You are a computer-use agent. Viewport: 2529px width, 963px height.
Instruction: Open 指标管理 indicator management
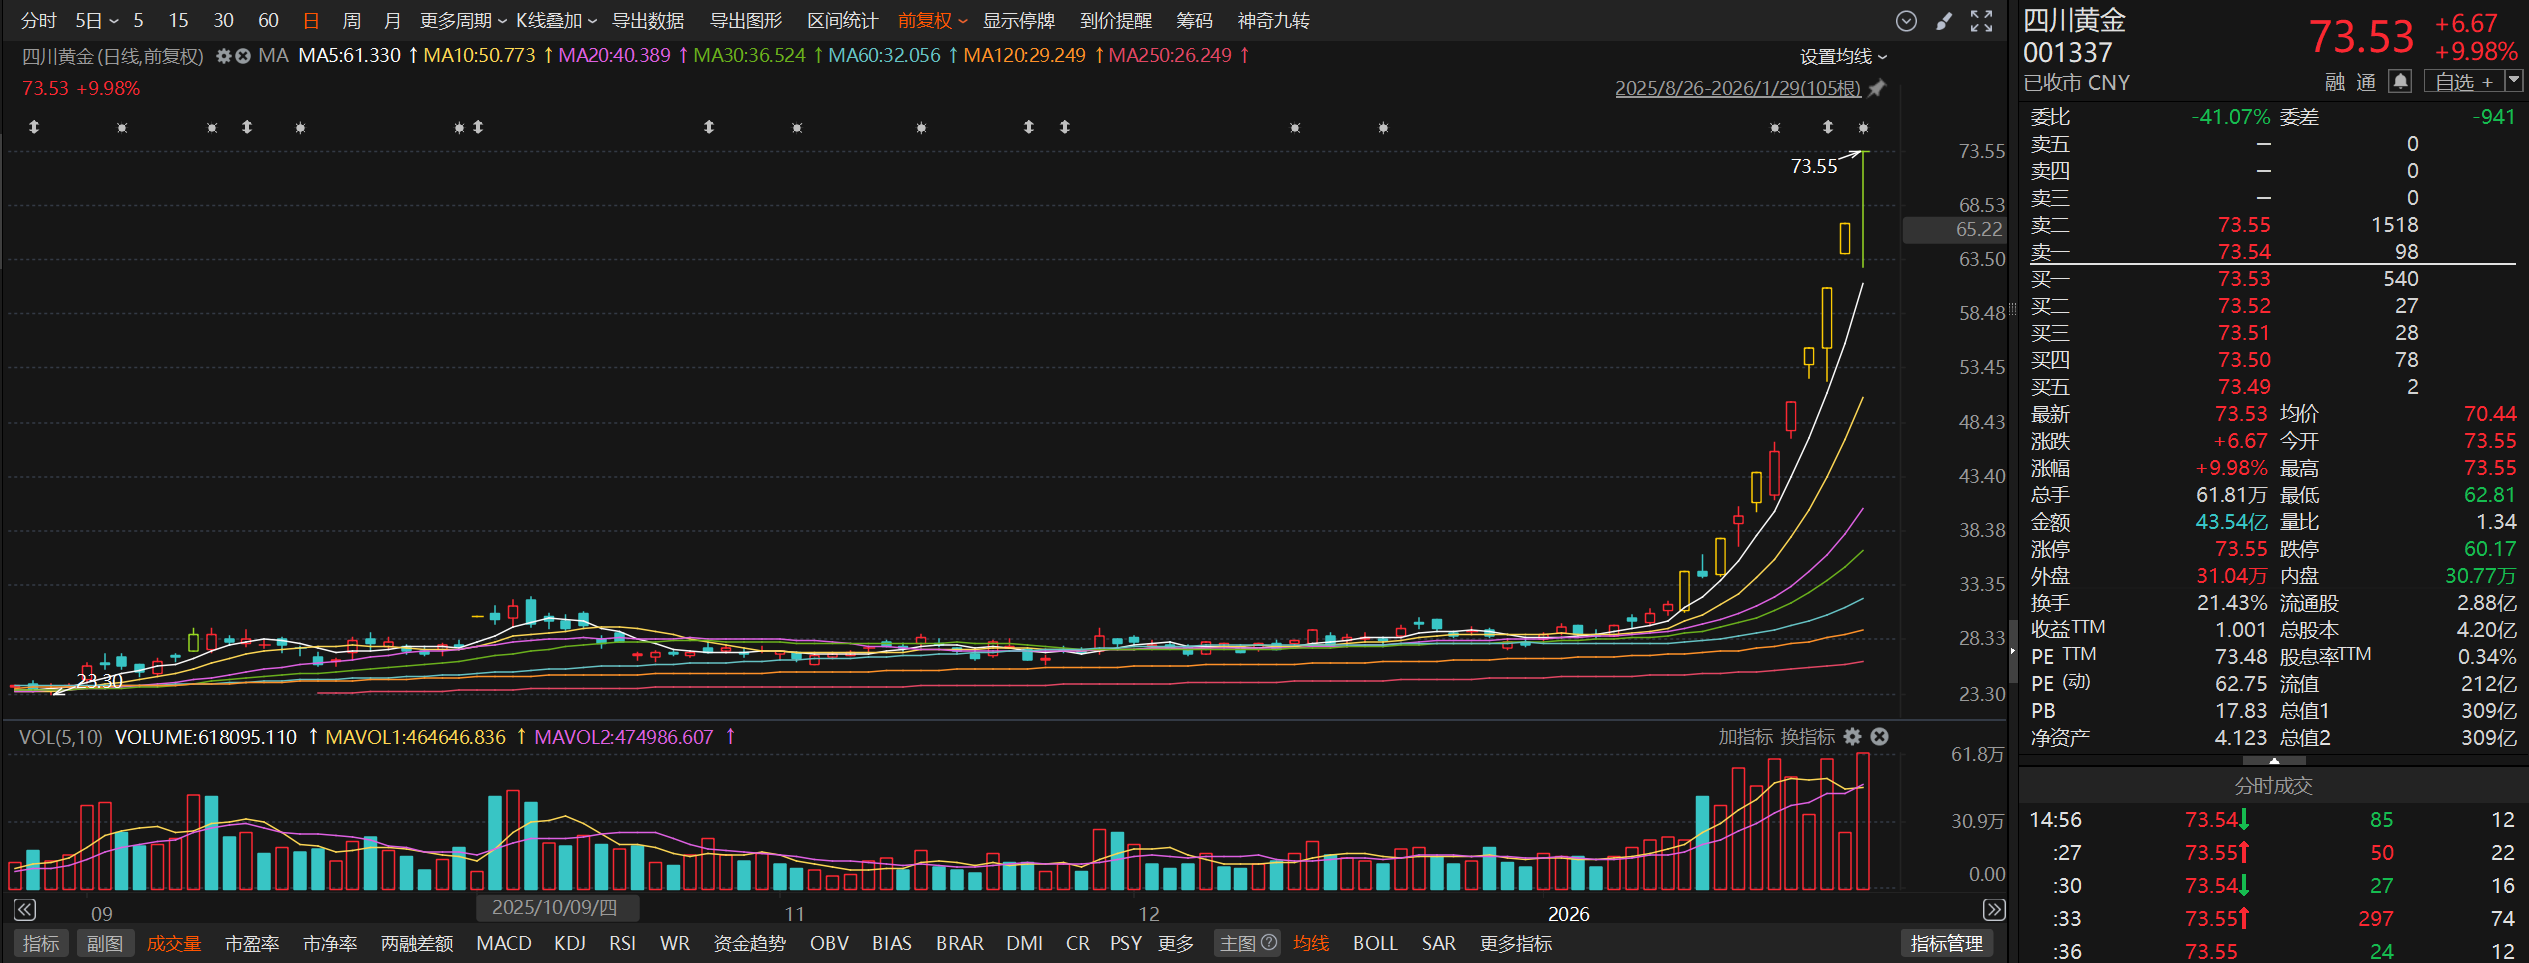point(1946,943)
